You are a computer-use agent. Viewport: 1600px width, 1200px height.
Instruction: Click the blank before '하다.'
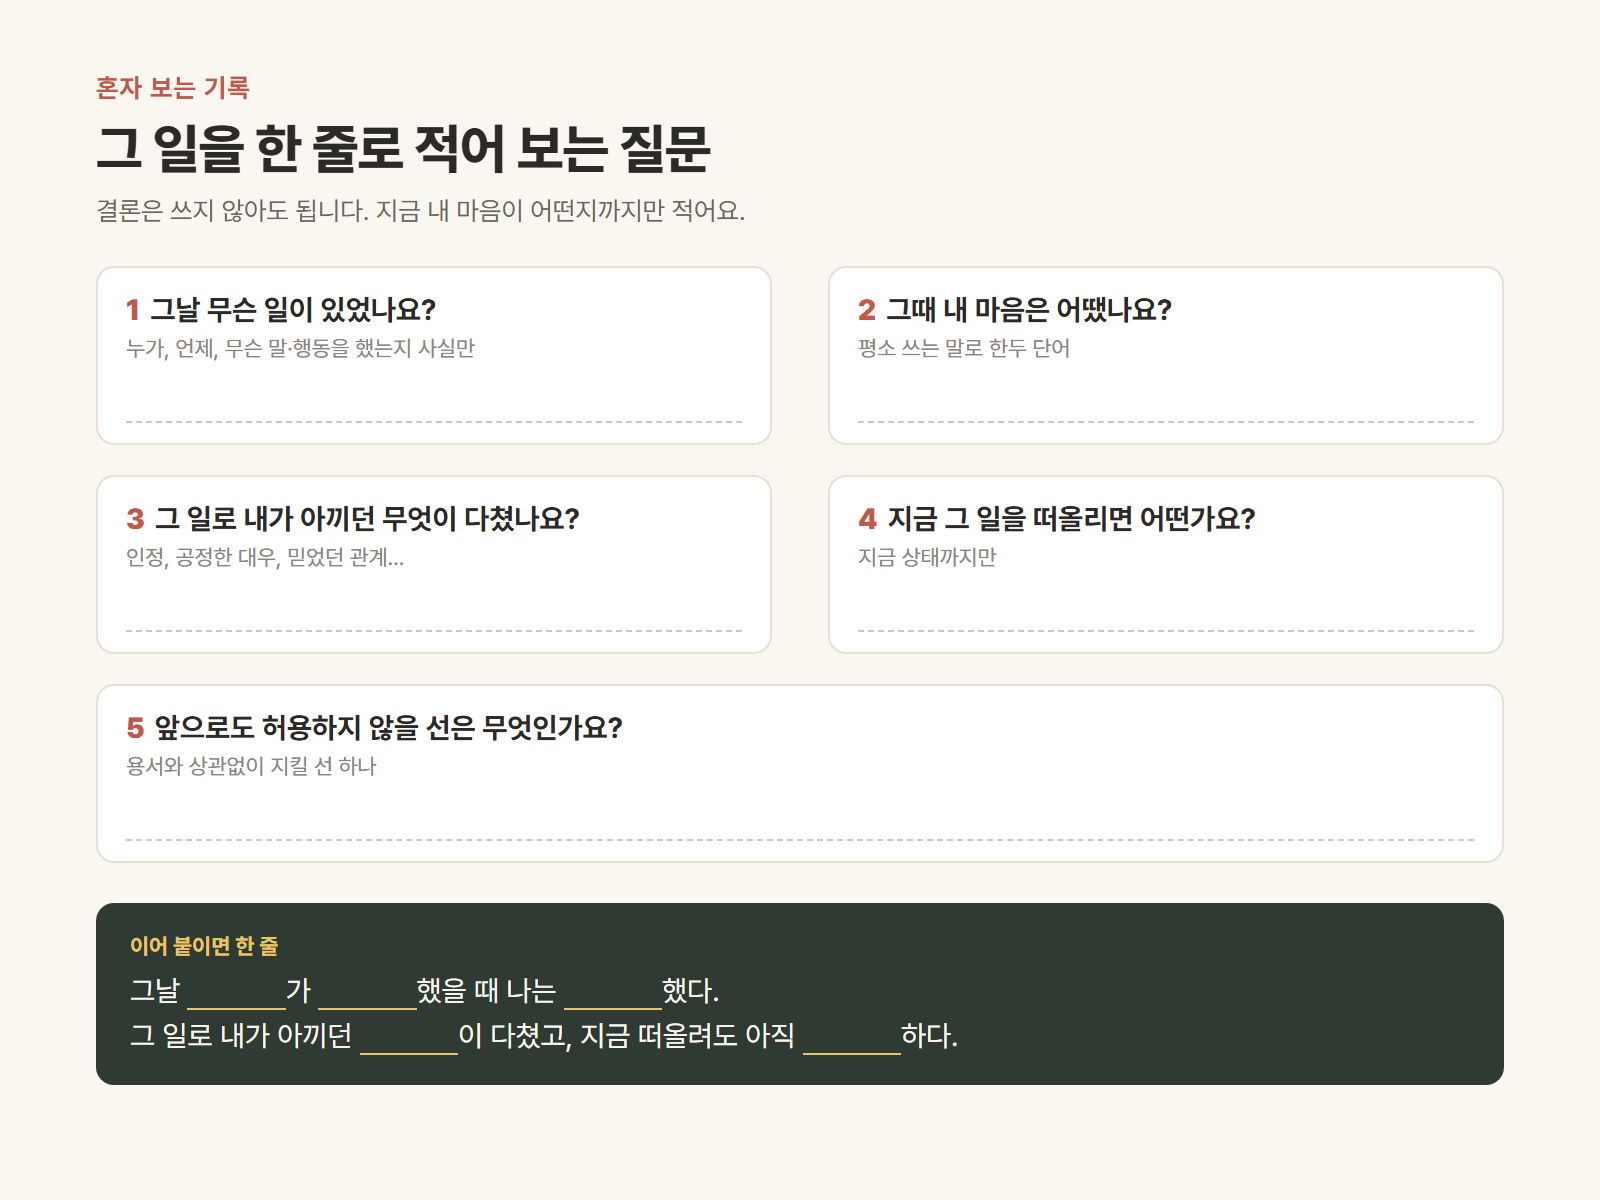[x=852, y=1039]
